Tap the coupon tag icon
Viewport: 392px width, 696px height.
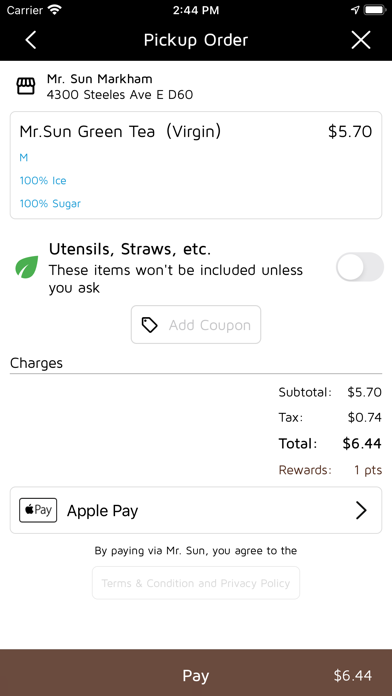coord(150,325)
